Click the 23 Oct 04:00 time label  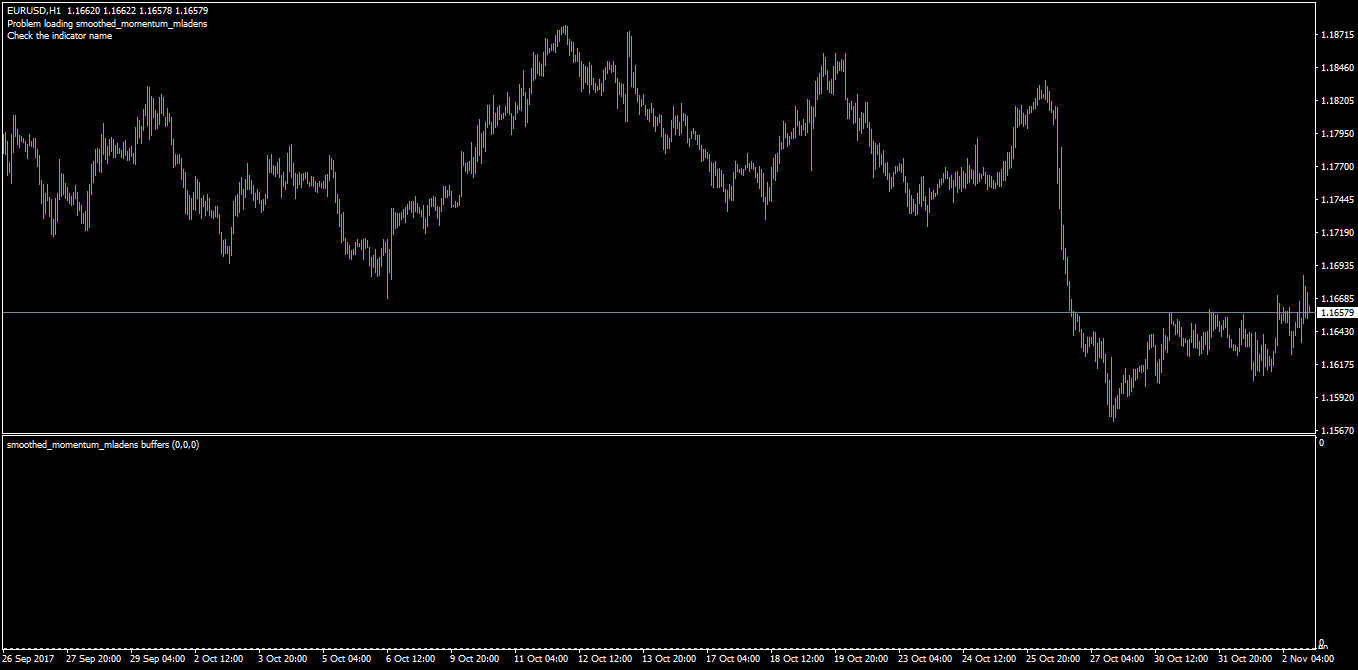(926, 659)
